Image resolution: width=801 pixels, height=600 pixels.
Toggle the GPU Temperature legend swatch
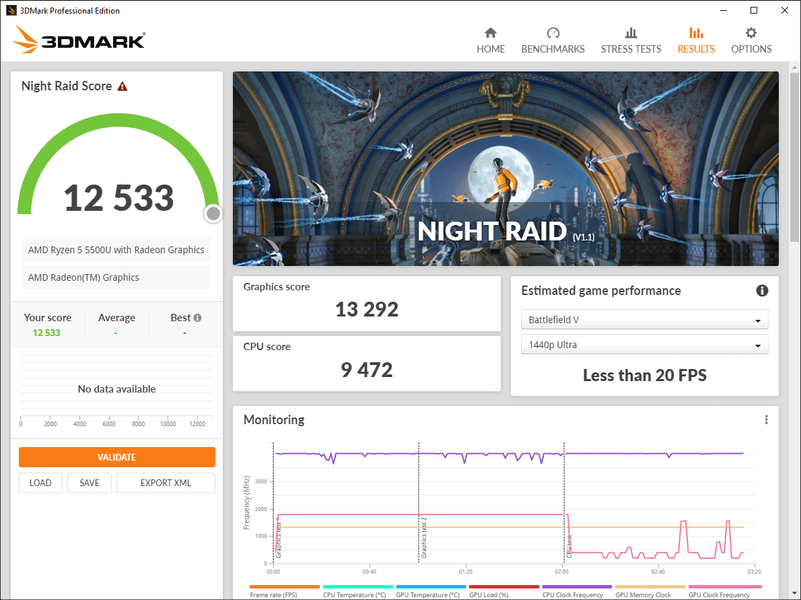[431, 587]
